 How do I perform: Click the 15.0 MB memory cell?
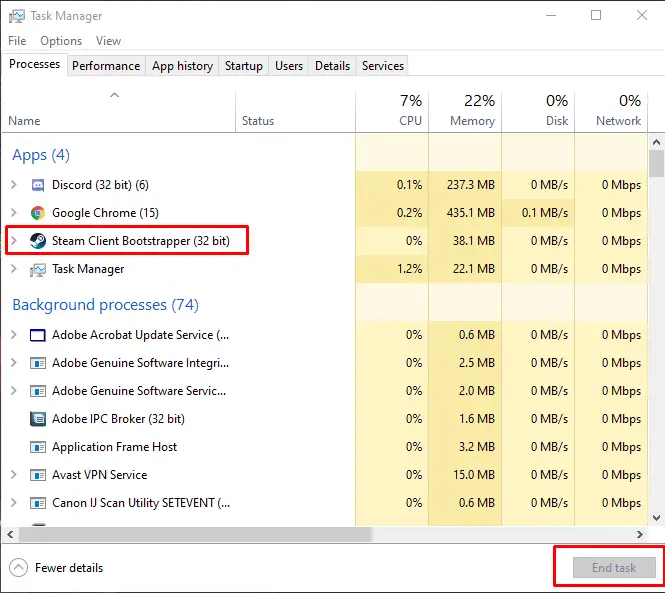[x=465, y=475]
